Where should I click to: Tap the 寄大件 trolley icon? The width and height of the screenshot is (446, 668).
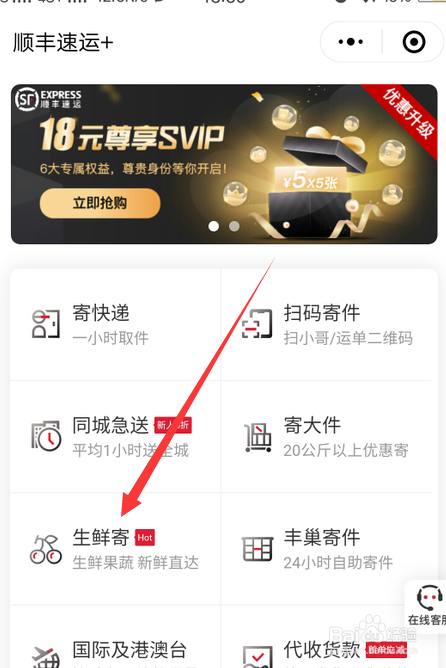pos(258,437)
